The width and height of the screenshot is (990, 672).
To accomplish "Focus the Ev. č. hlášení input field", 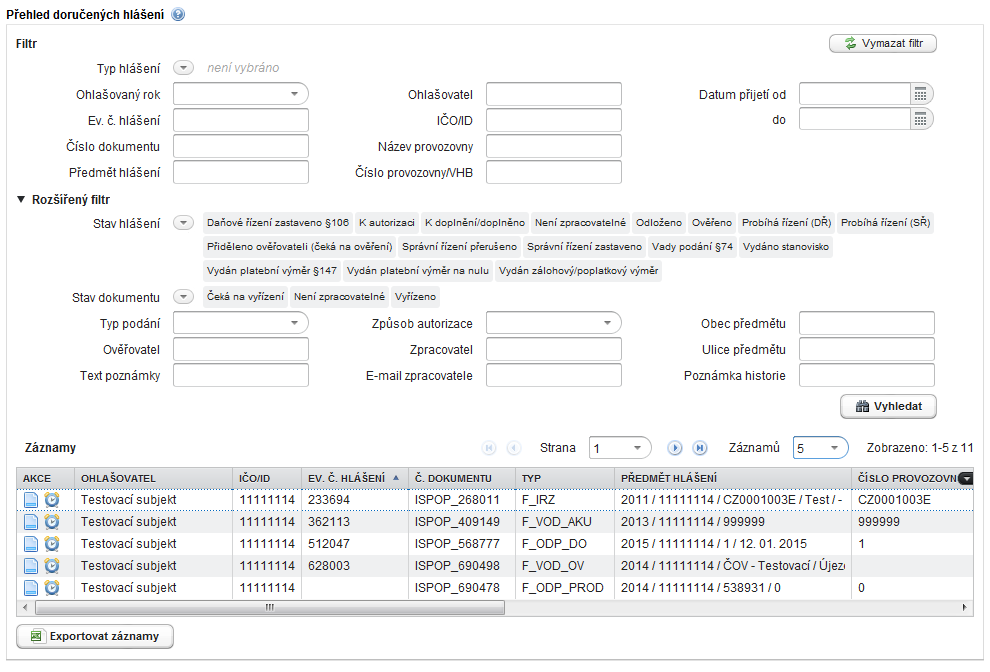I will pos(241,120).
